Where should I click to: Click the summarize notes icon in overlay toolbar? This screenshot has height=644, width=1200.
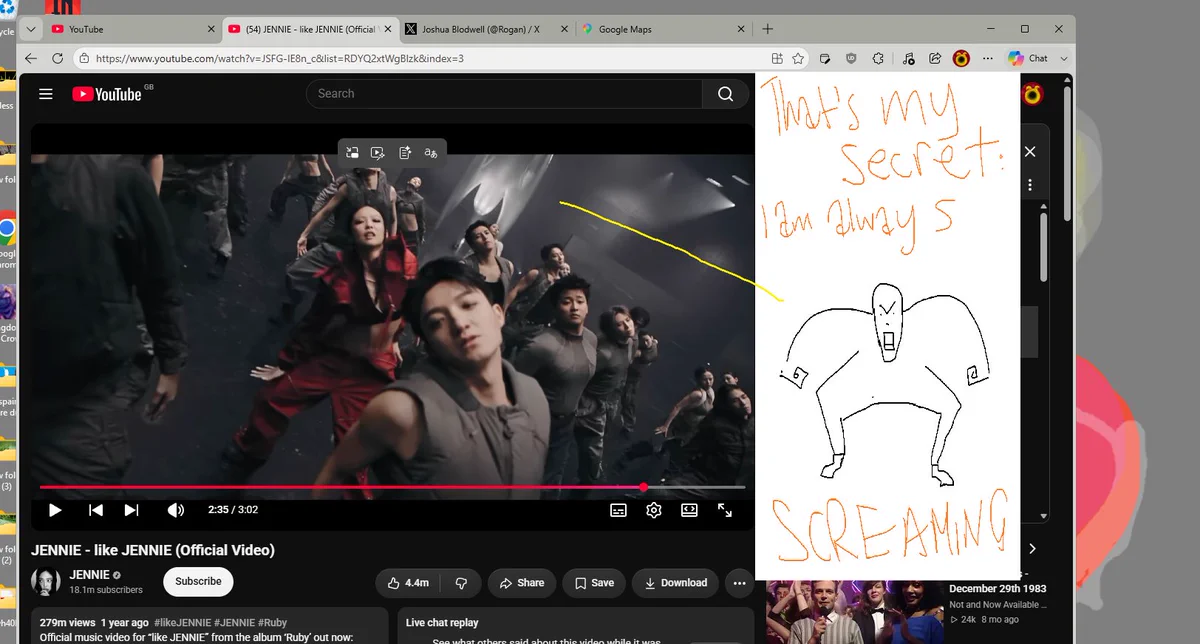pos(405,153)
